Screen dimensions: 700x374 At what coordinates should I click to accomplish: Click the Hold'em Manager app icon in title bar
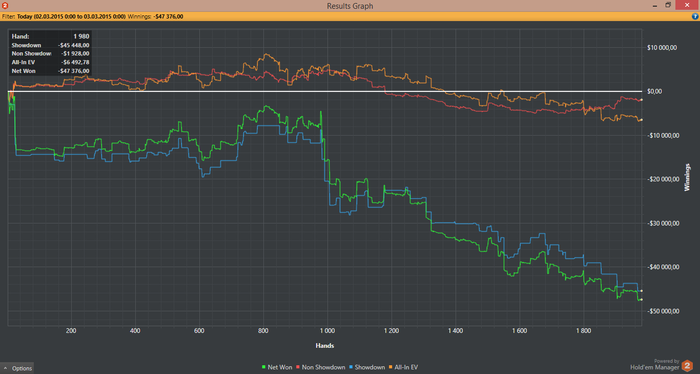tap(5, 5)
